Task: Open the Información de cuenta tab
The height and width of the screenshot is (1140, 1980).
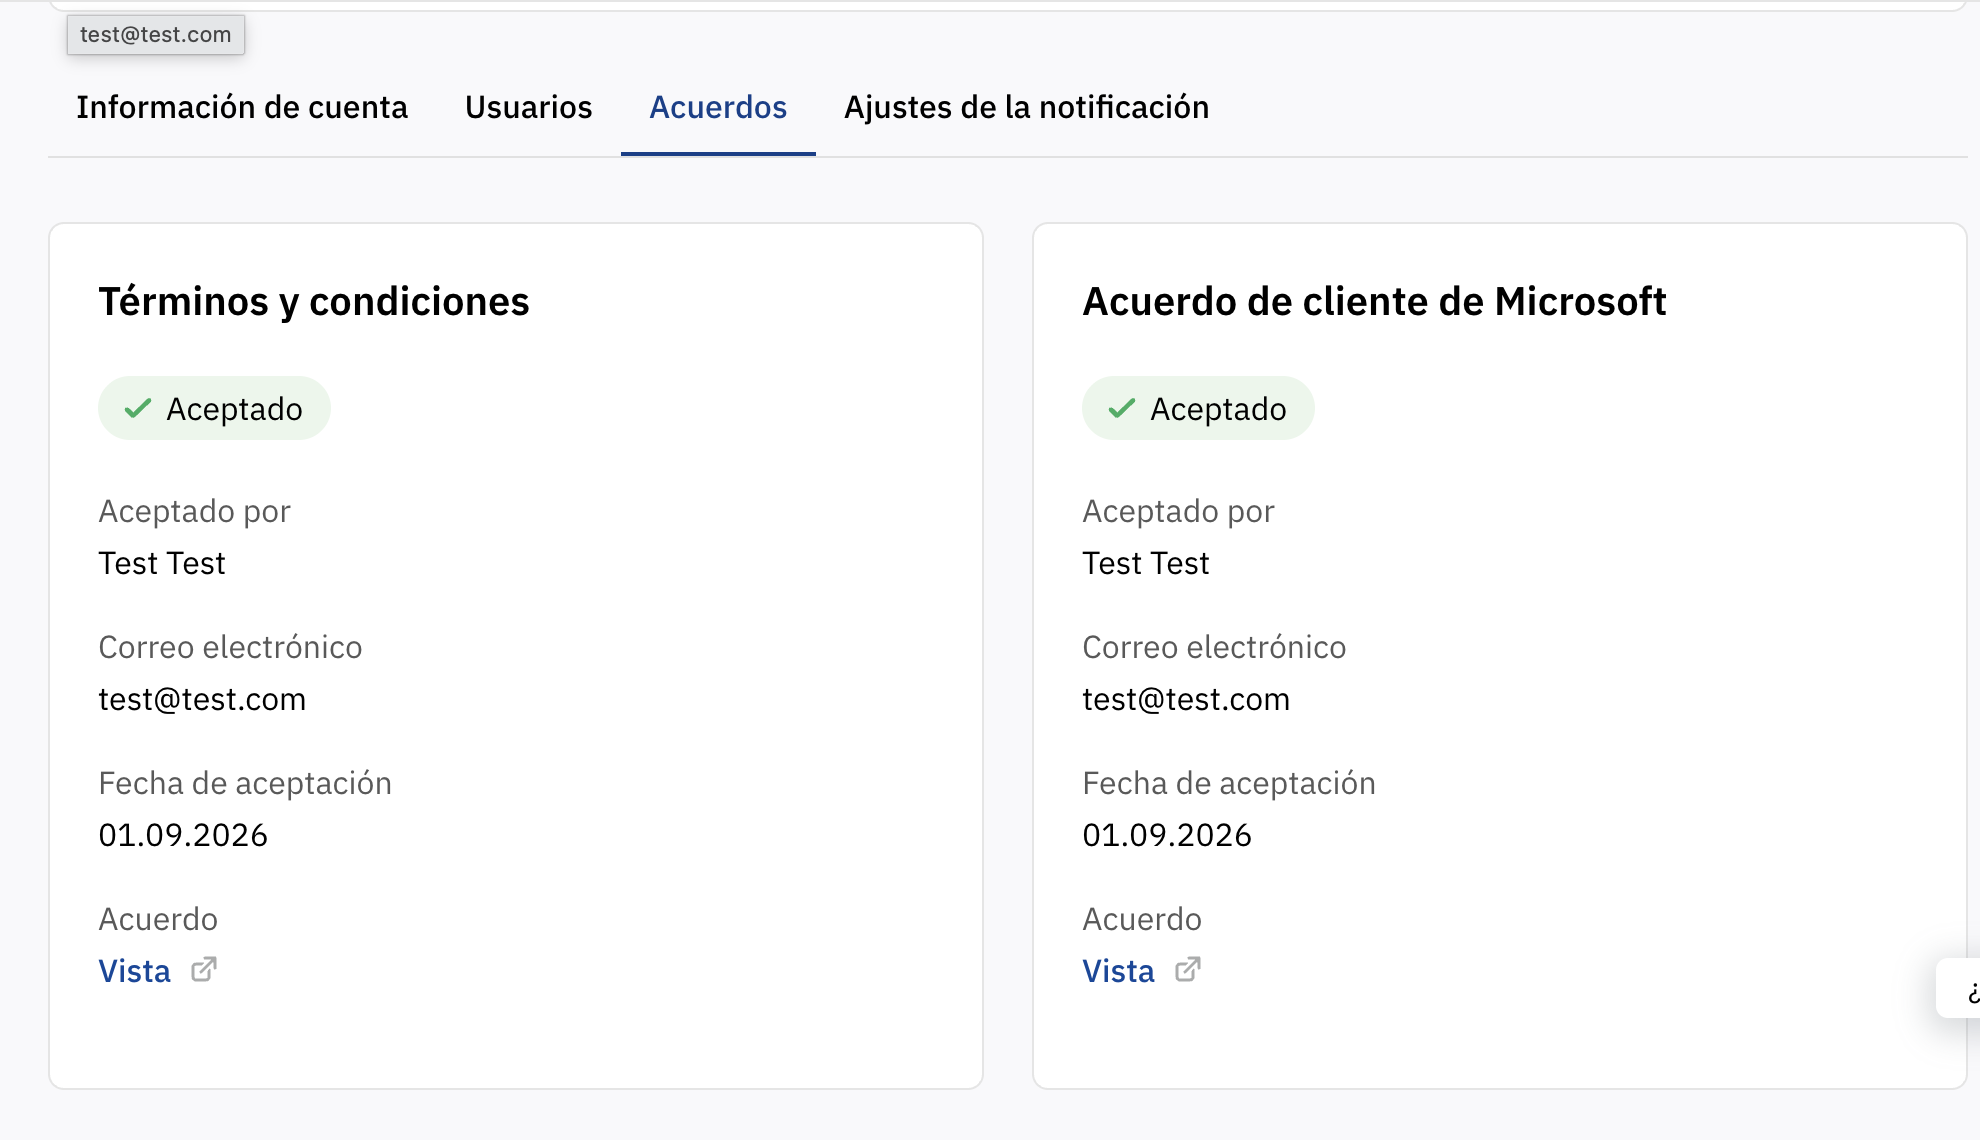Action: point(242,107)
